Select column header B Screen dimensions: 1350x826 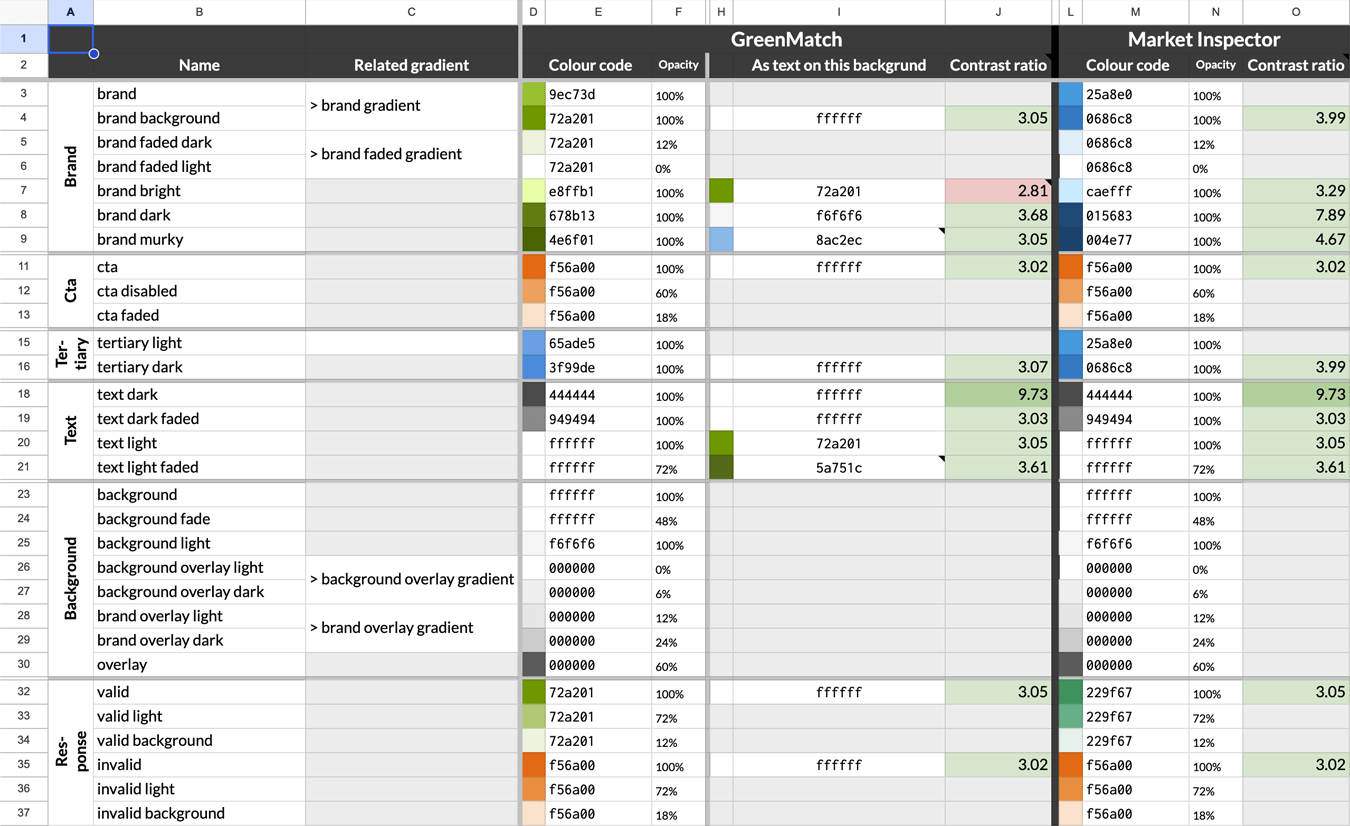pos(199,12)
